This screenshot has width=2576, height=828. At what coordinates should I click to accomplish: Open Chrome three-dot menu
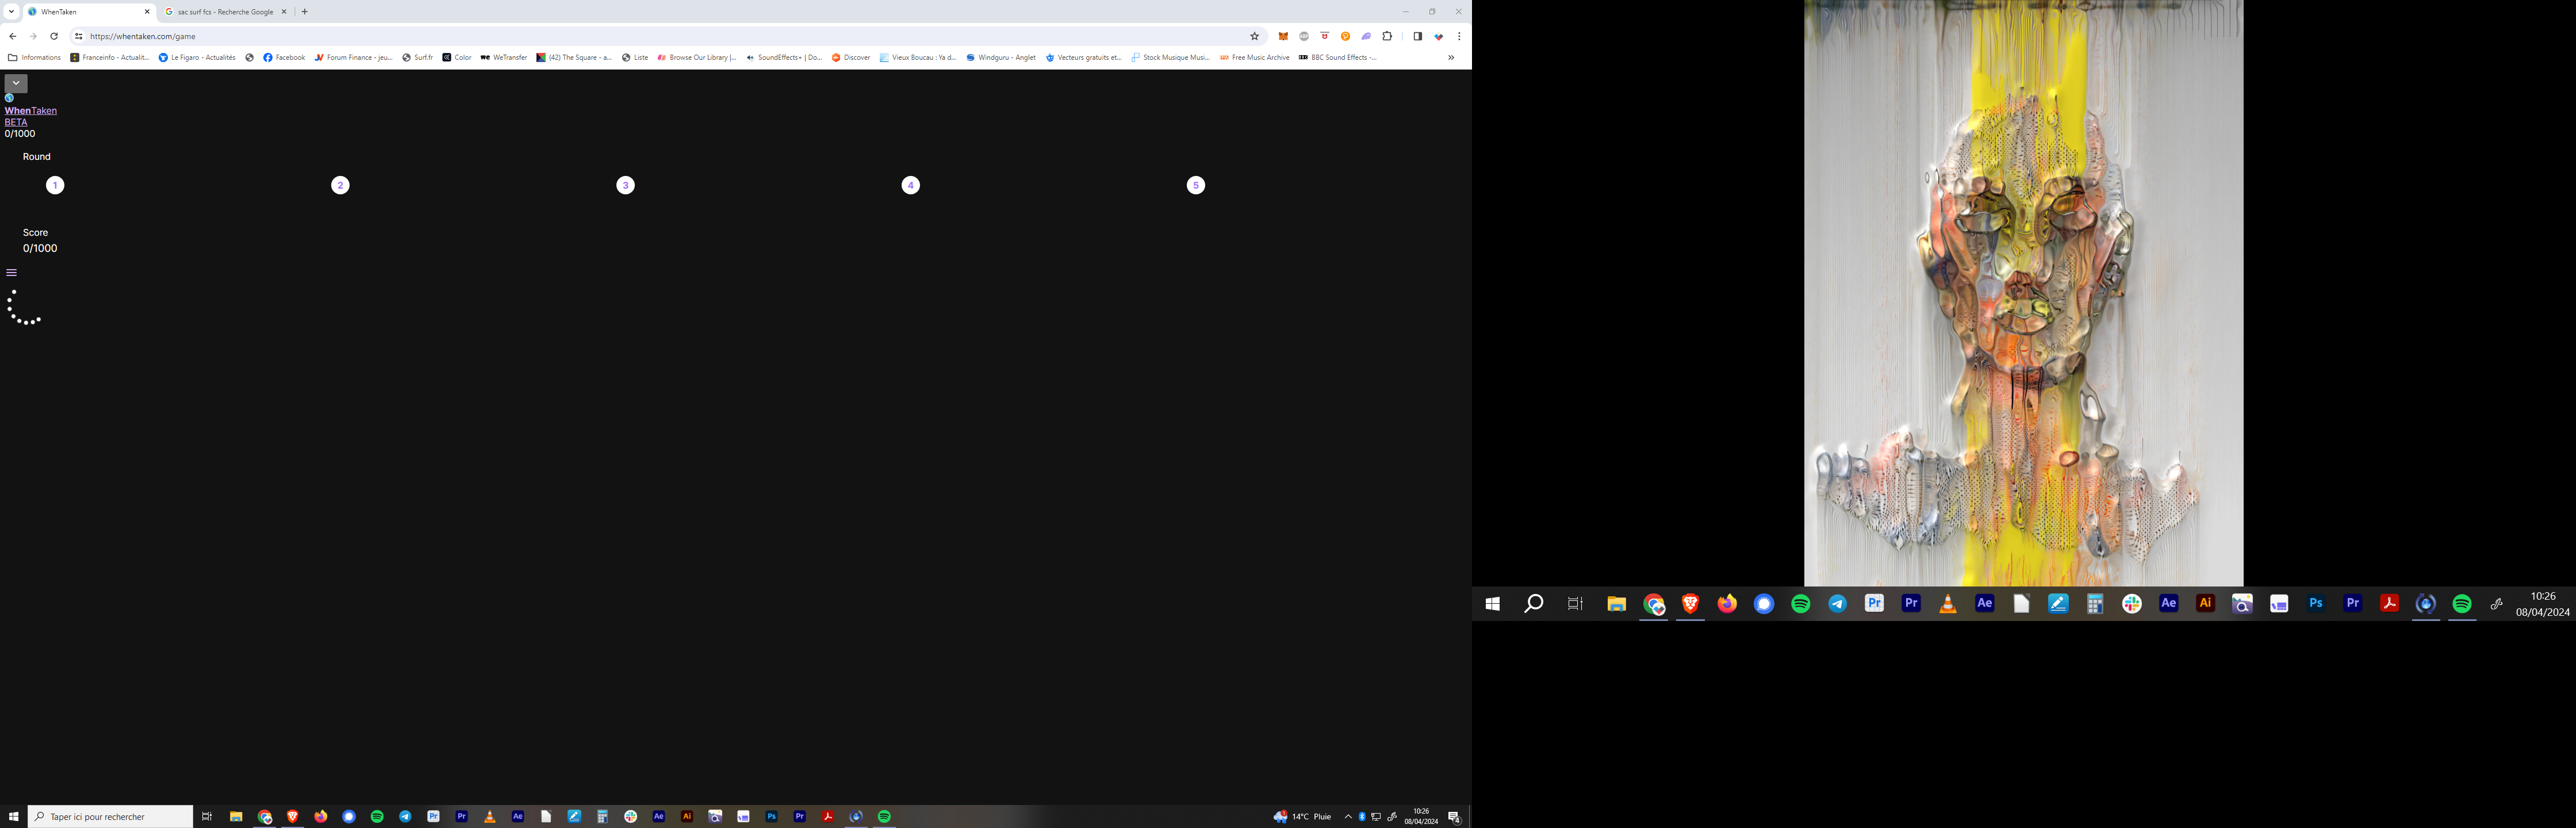pos(1459,36)
